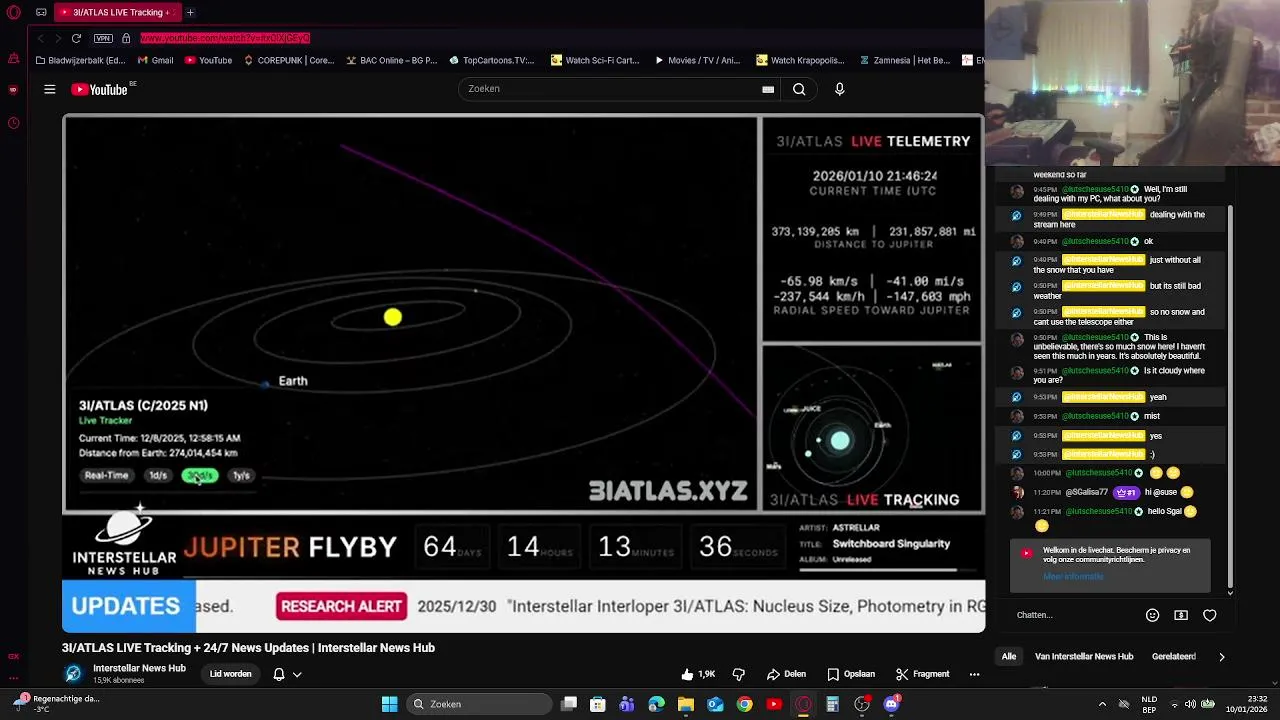1280x720 pixels.
Task: Open the YouTube hamburger guide menu
Action: [x=49, y=89]
